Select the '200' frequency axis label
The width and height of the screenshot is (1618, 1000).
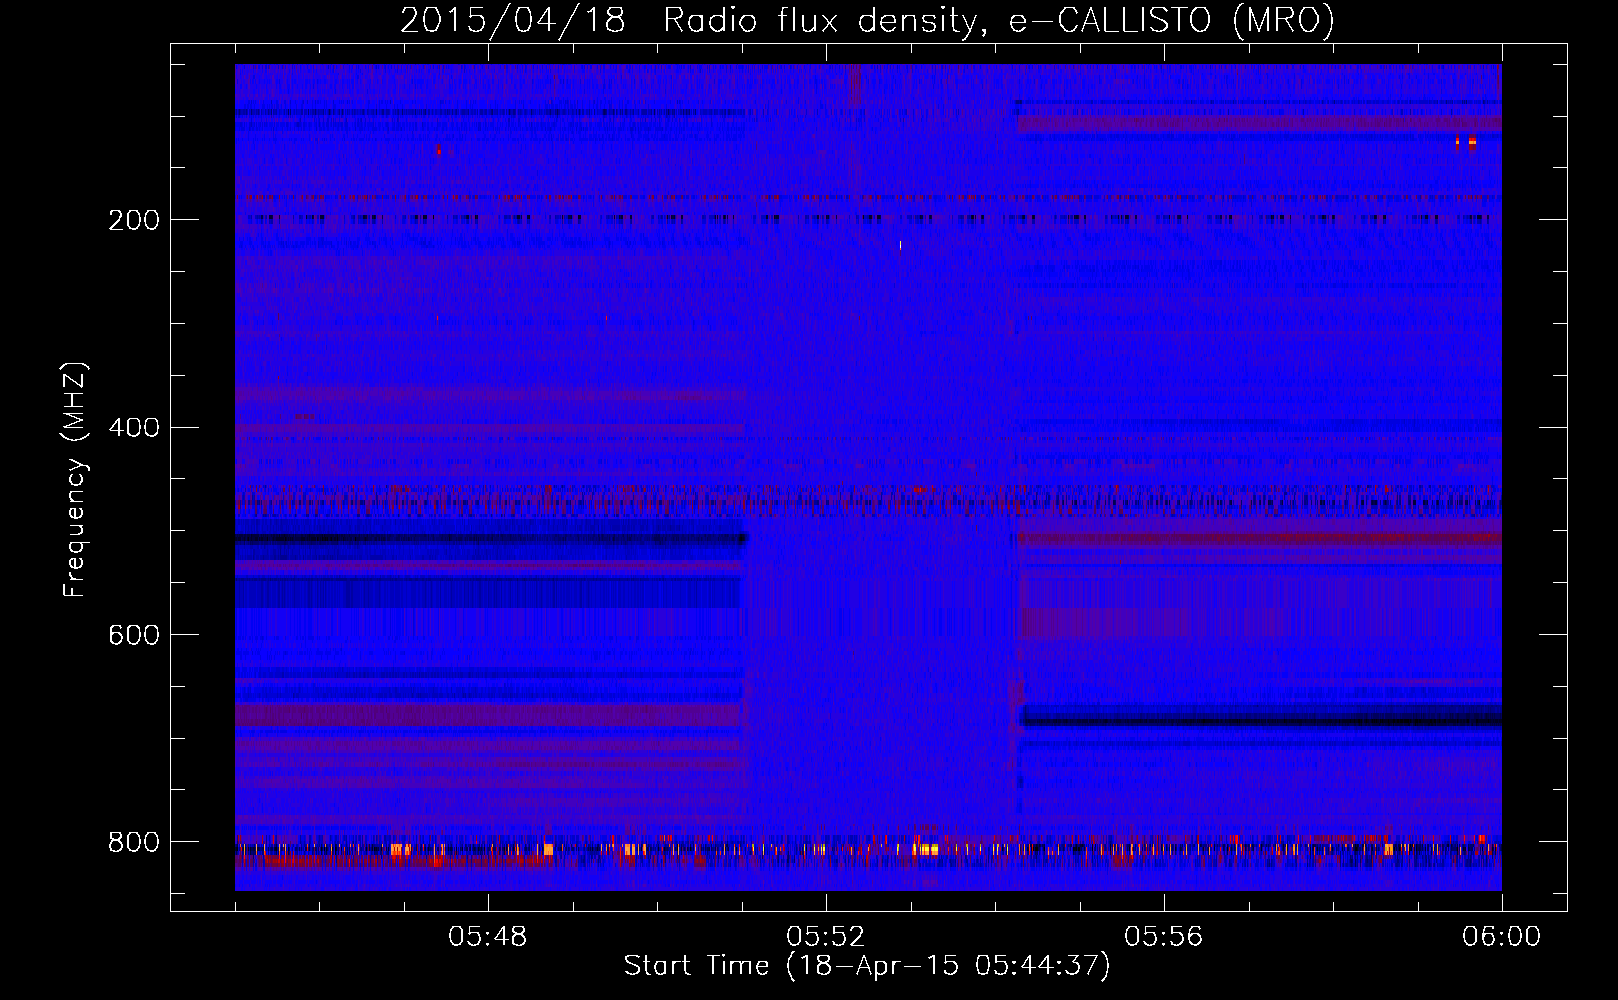click(x=134, y=220)
